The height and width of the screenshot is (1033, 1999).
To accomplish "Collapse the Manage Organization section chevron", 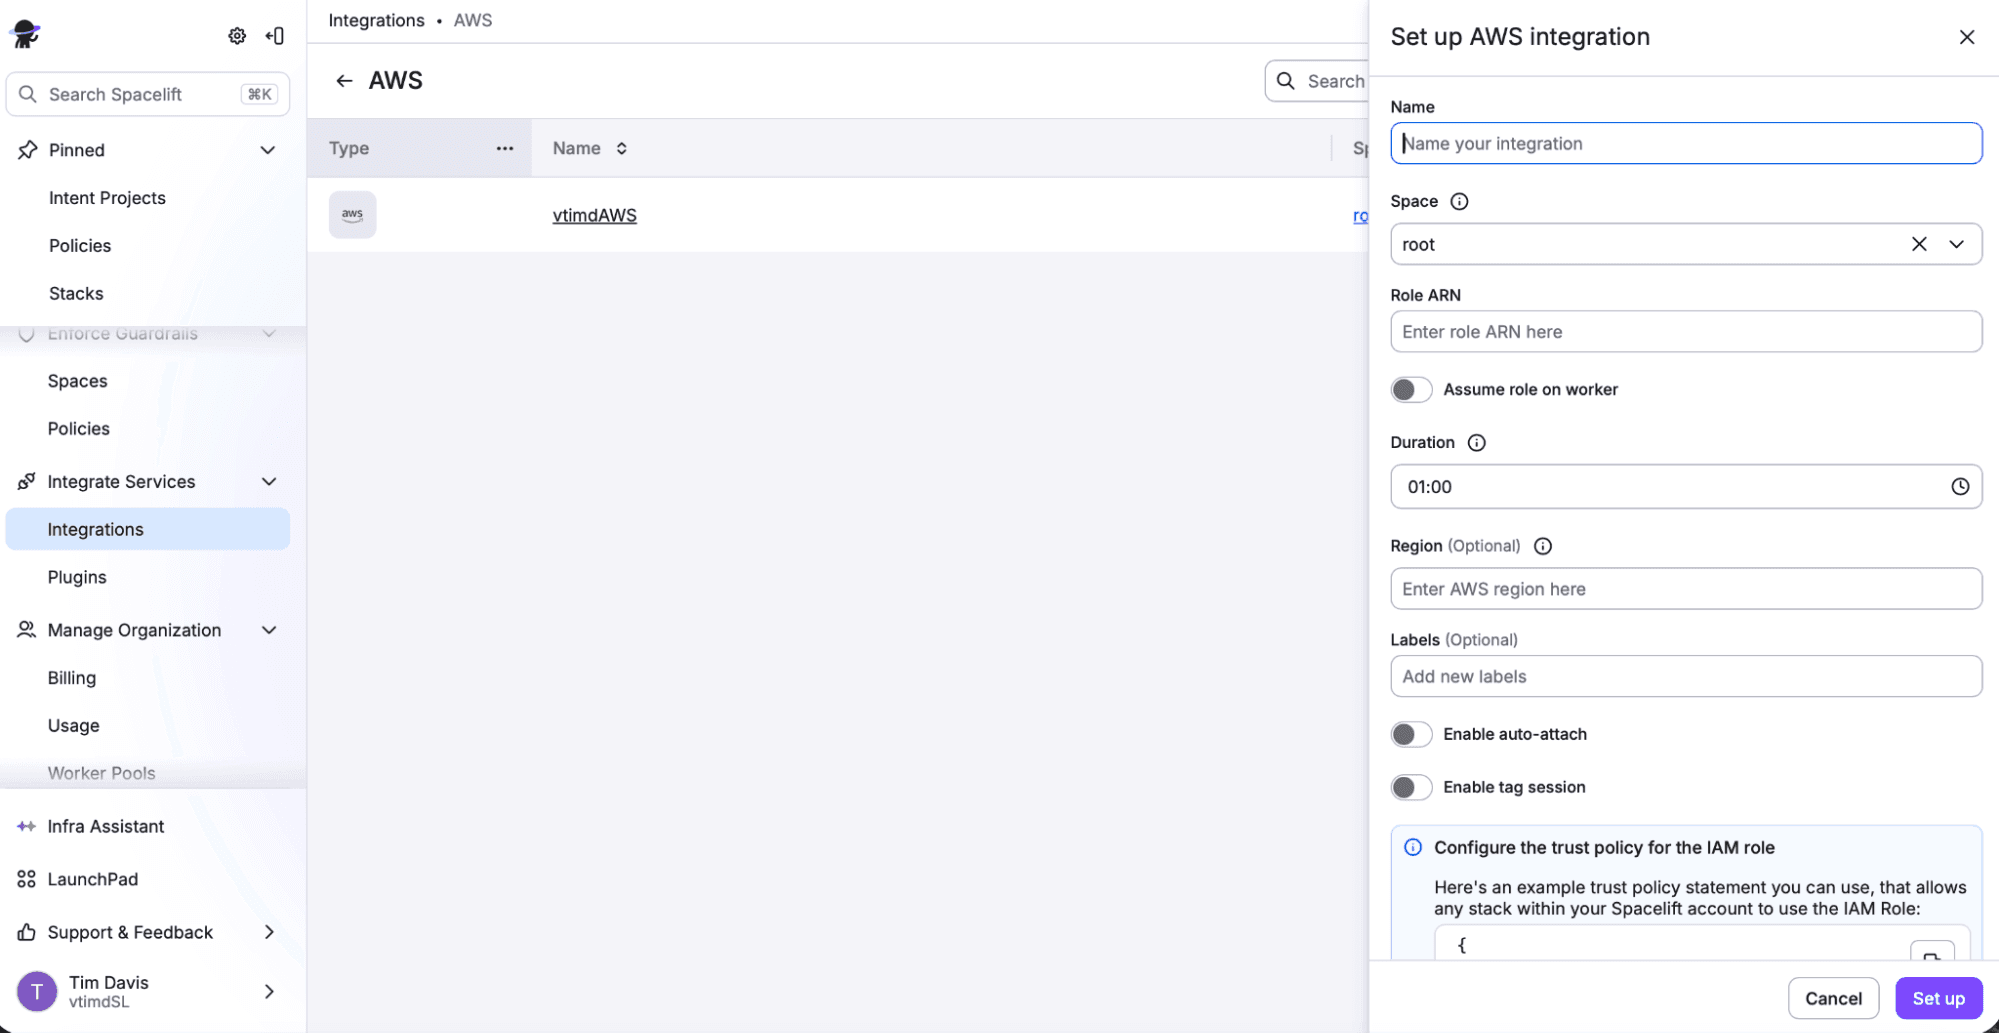I will [x=269, y=630].
